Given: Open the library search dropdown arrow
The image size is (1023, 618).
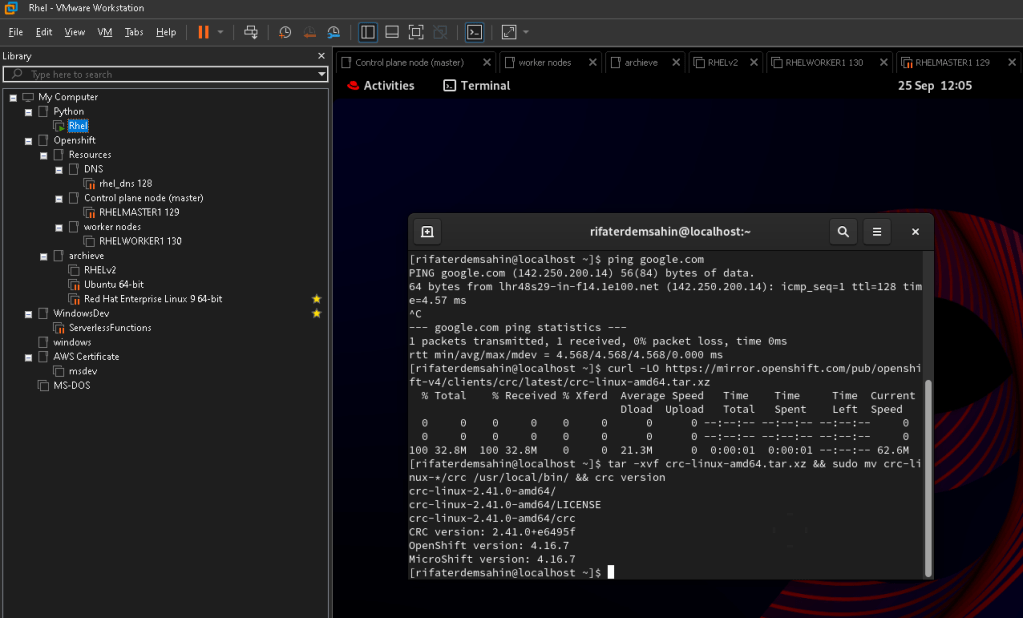Looking at the screenshot, I should coord(322,74).
